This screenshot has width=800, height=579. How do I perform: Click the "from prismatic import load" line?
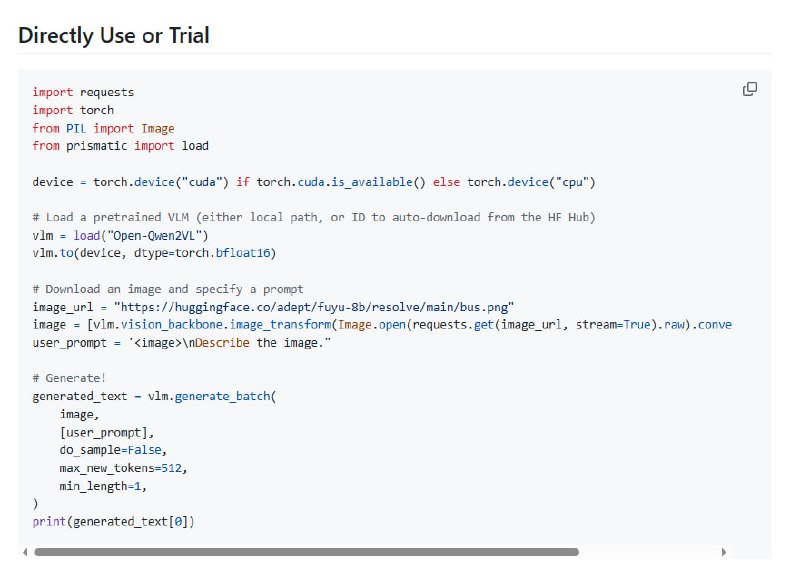(x=120, y=146)
